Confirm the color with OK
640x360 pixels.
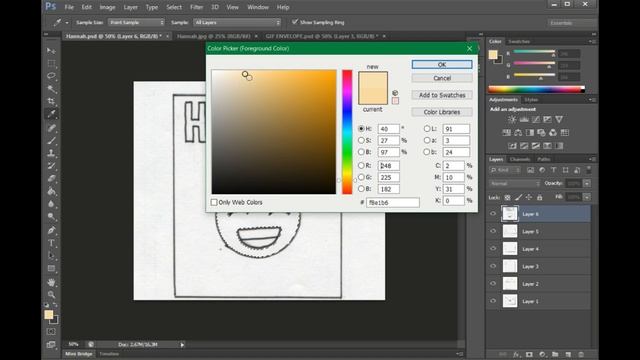[x=442, y=64]
